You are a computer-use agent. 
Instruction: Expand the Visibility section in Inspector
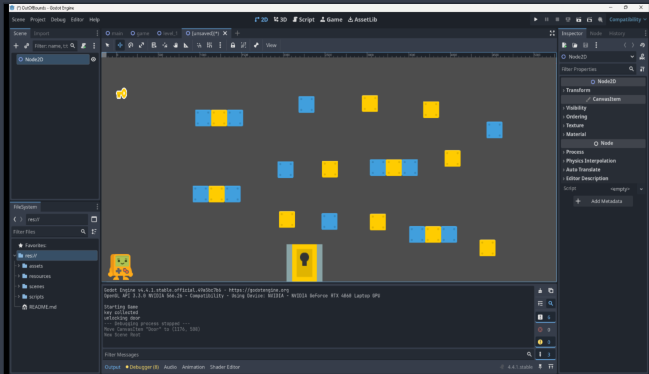603,108
